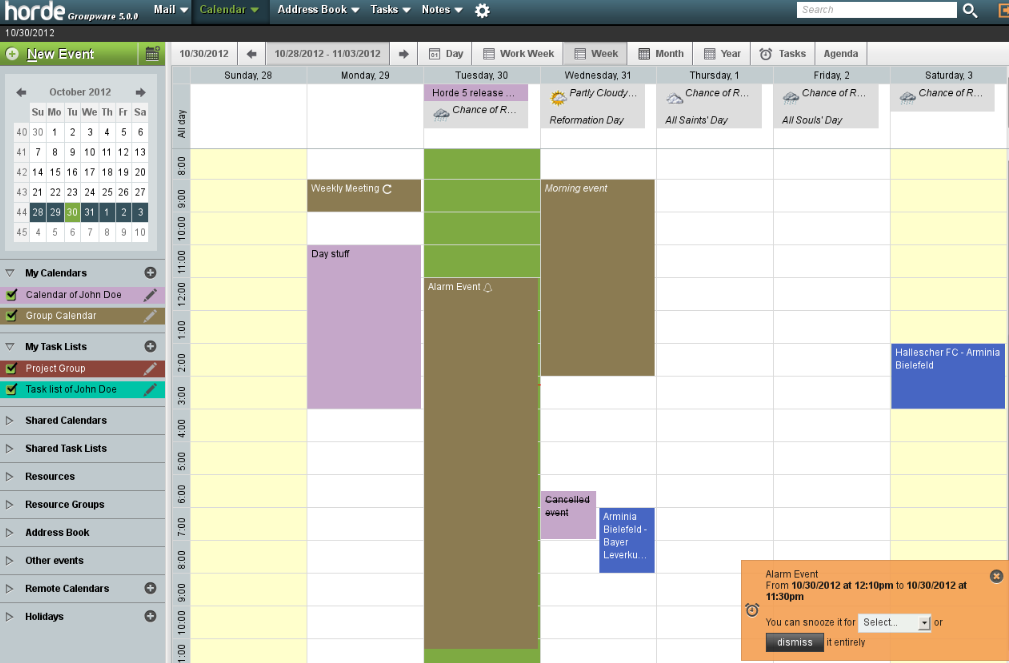Click the Tuesday, 30 column header

point(481,75)
